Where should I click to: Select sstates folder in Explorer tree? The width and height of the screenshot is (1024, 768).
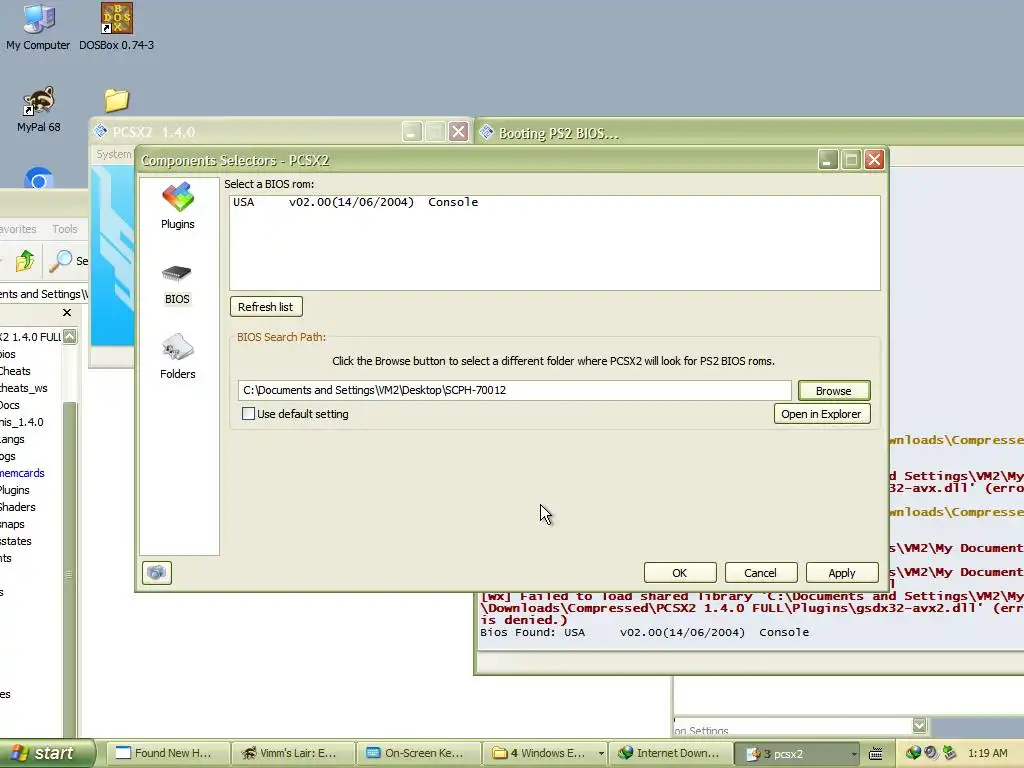(x=16, y=541)
